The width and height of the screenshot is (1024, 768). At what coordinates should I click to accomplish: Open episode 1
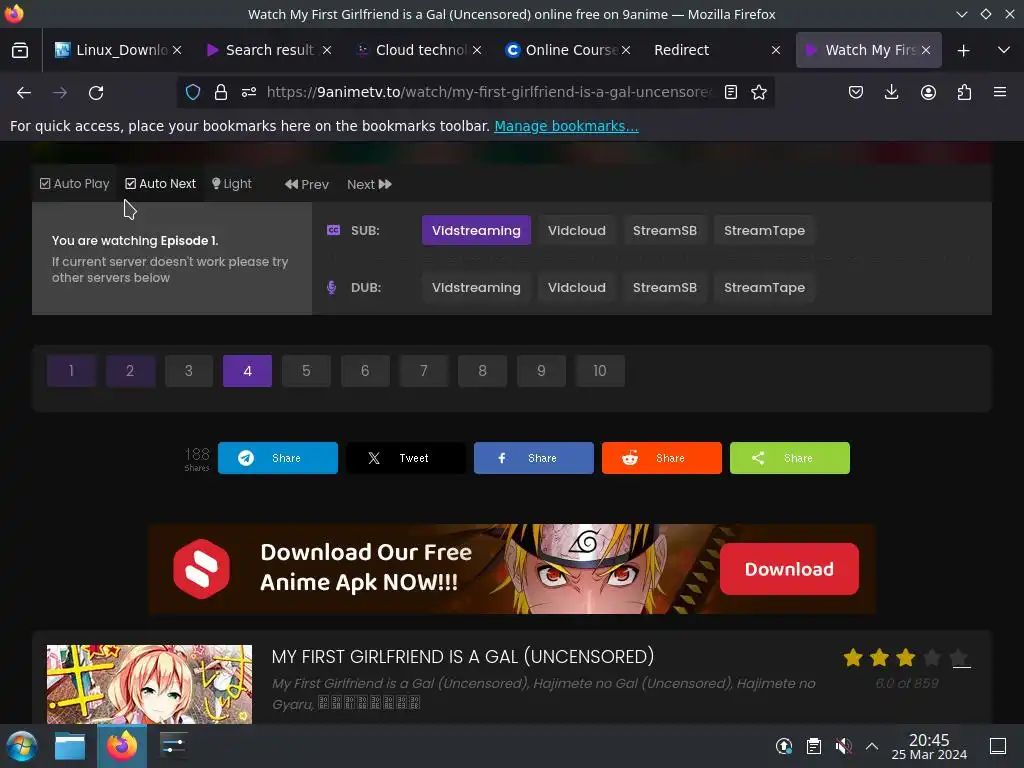click(71, 371)
